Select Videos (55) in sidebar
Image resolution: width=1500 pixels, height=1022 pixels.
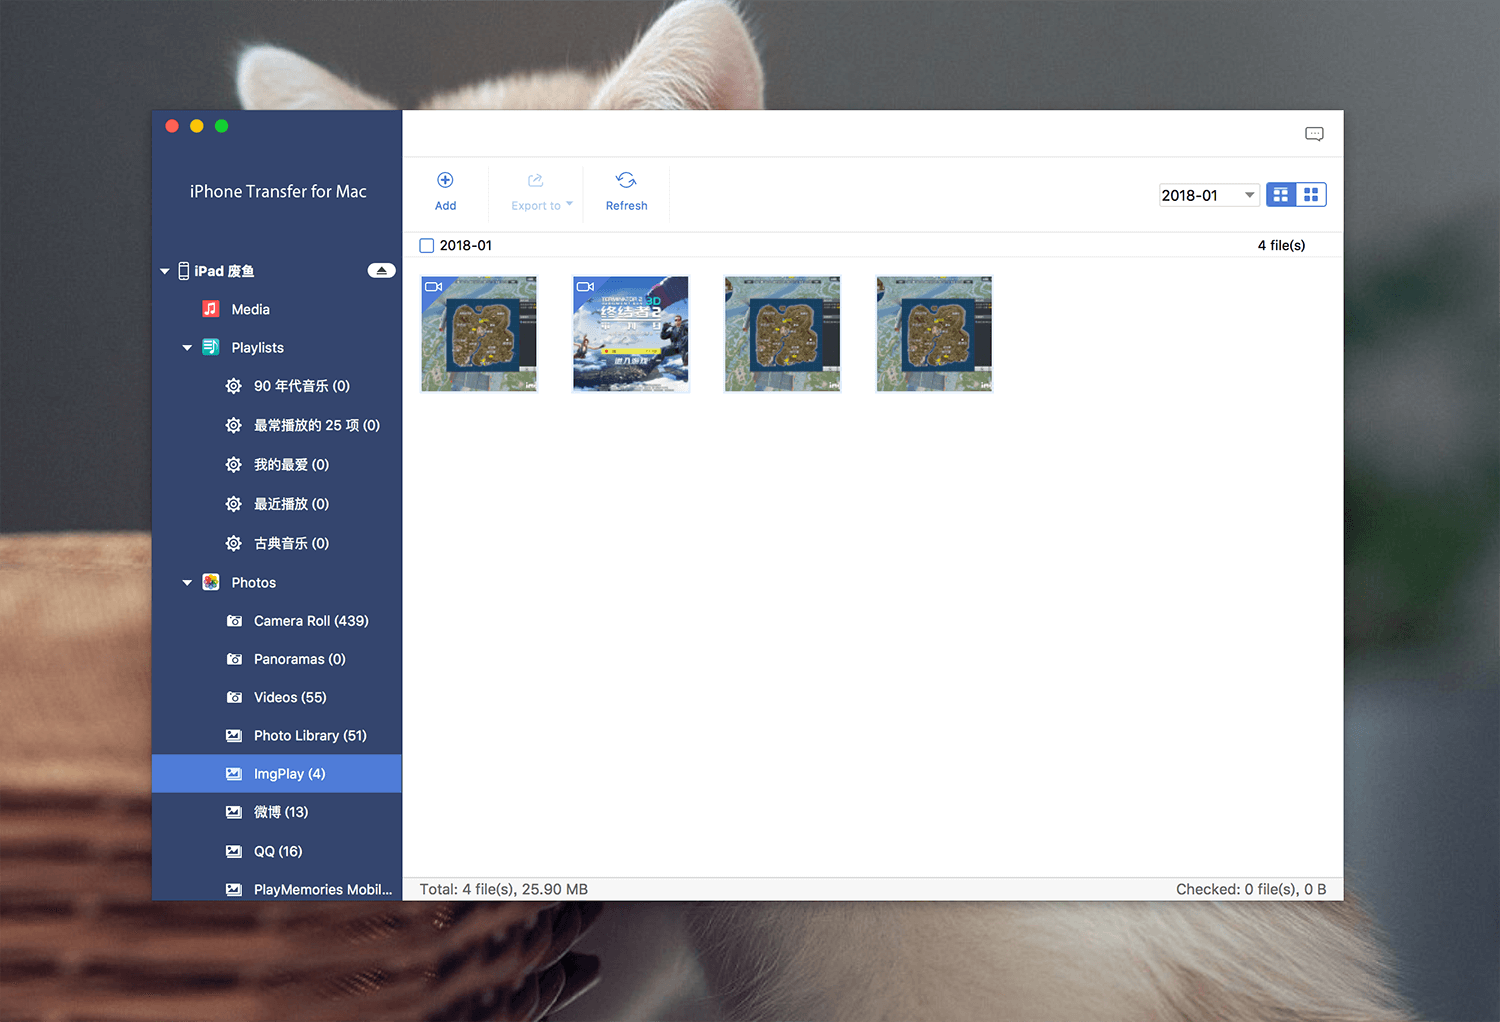pyautogui.click(x=277, y=697)
